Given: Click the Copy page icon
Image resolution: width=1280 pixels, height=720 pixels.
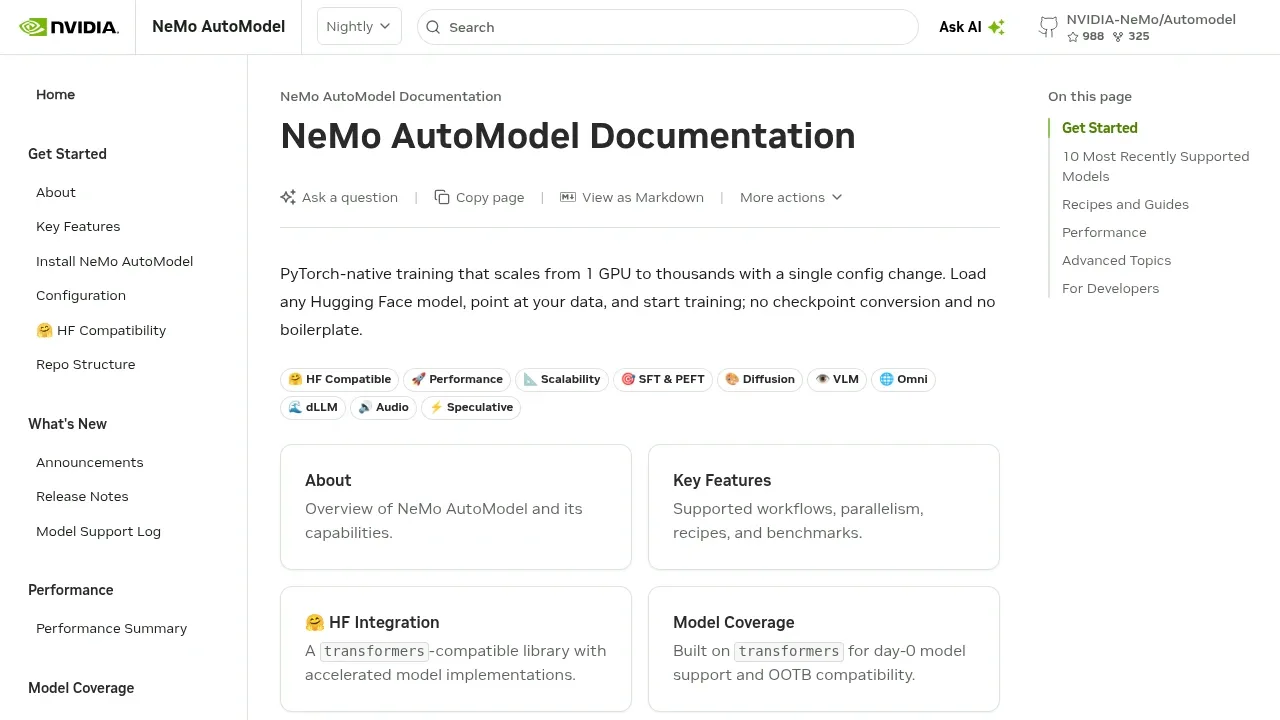Looking at the screenshot, I should coord(442,197).
